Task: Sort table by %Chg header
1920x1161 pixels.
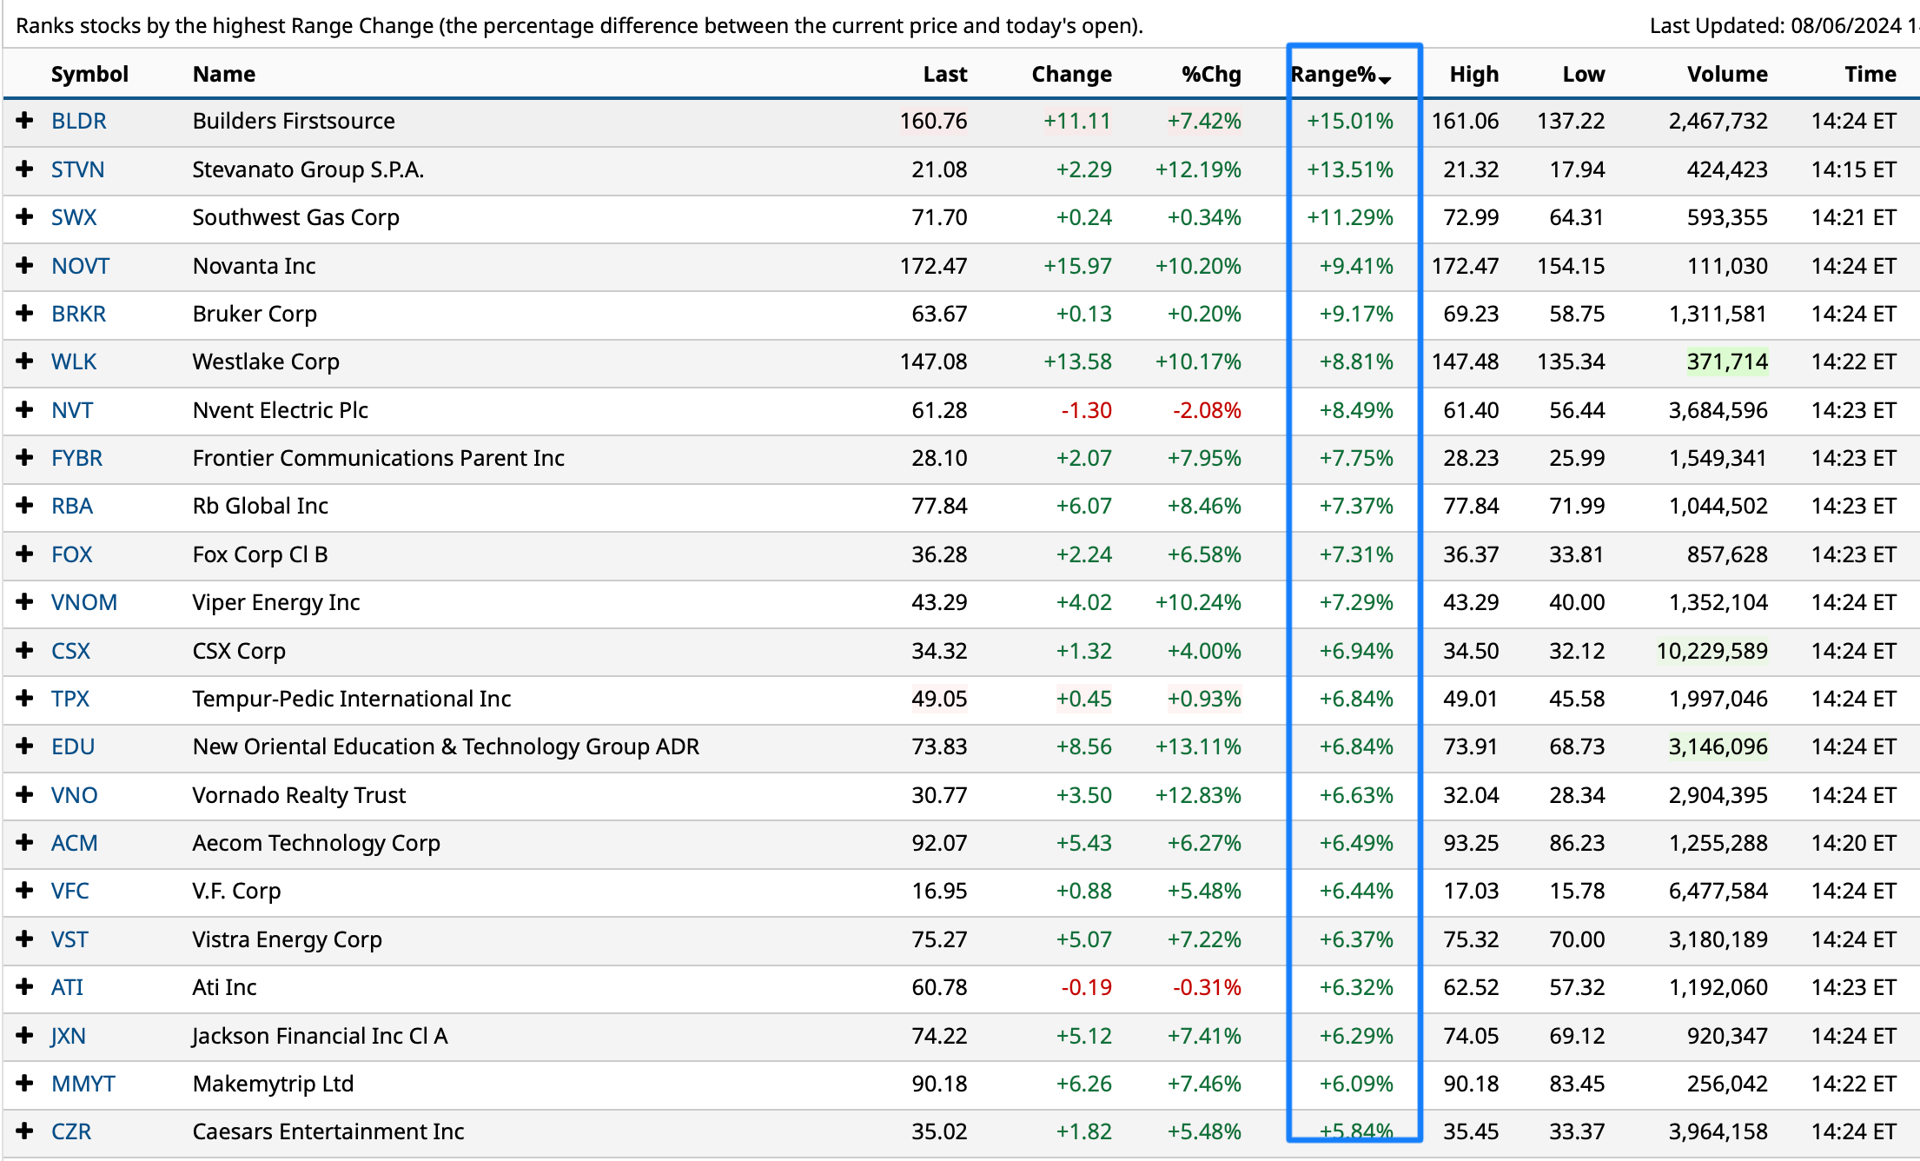Action: pos(1210,74)
